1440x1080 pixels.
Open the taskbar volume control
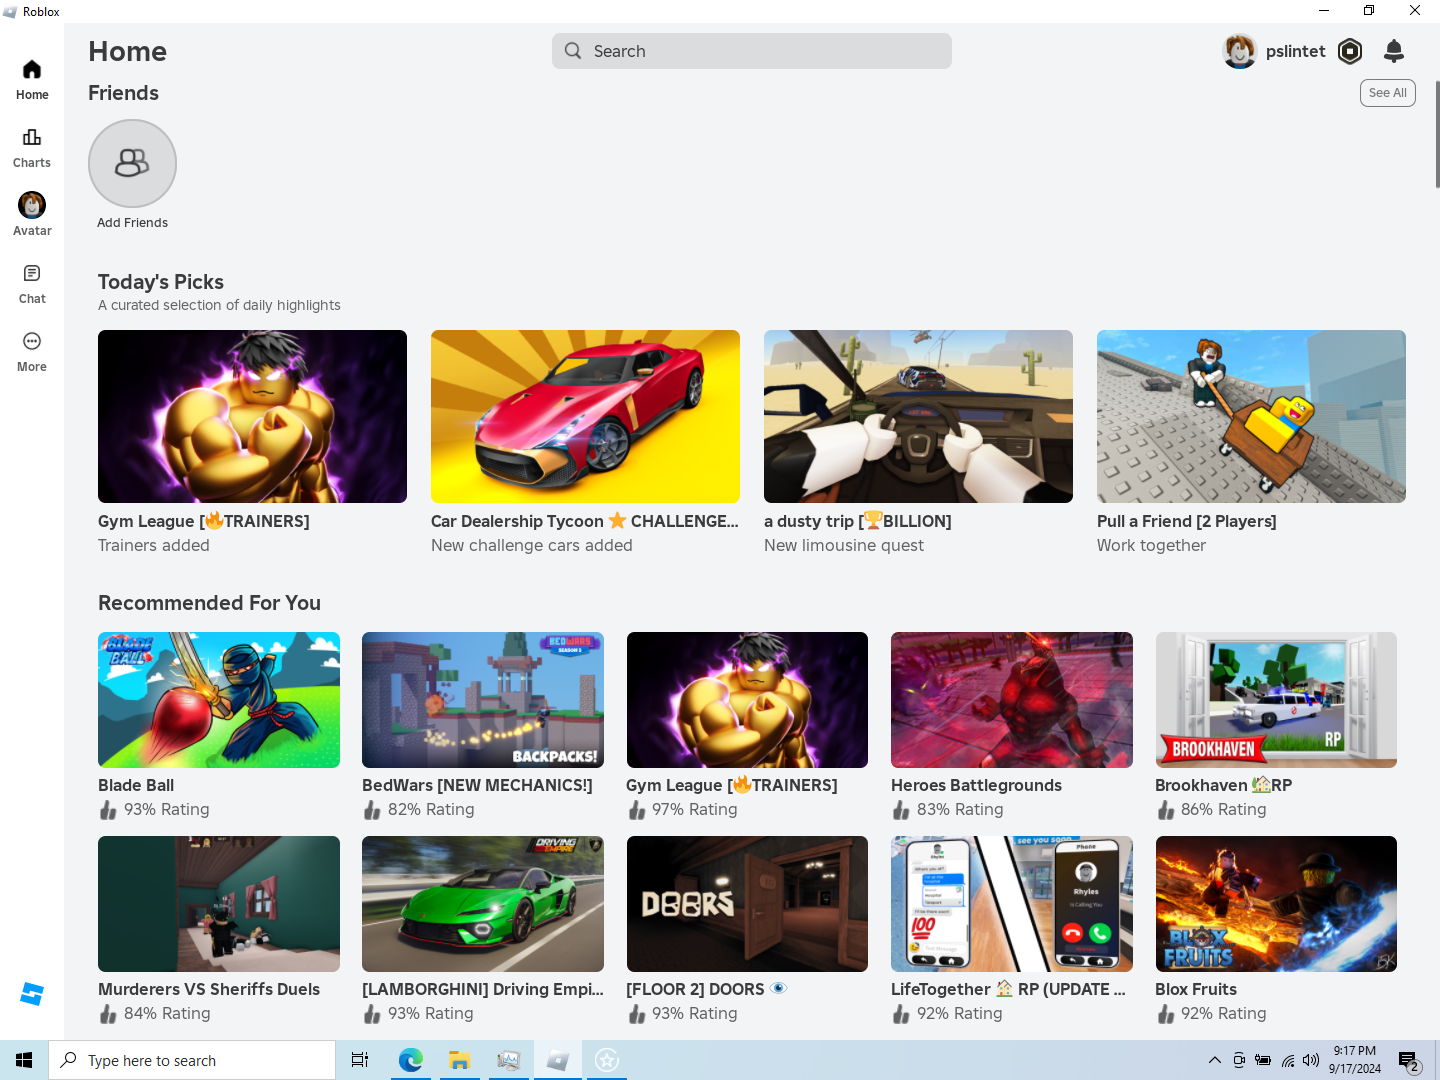tap(1311, 1060)
